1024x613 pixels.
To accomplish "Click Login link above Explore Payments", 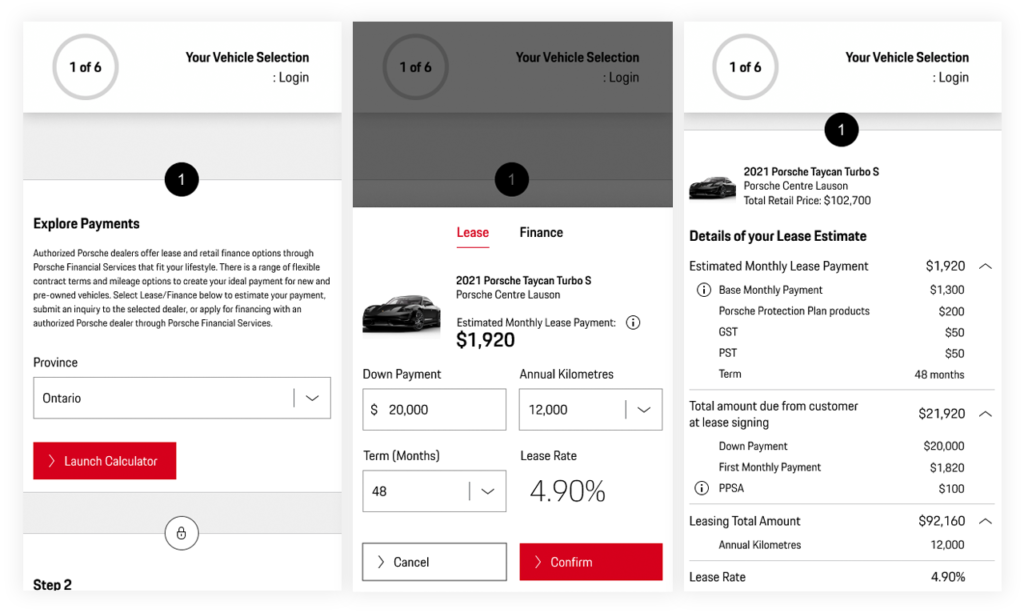I will 292,78.
